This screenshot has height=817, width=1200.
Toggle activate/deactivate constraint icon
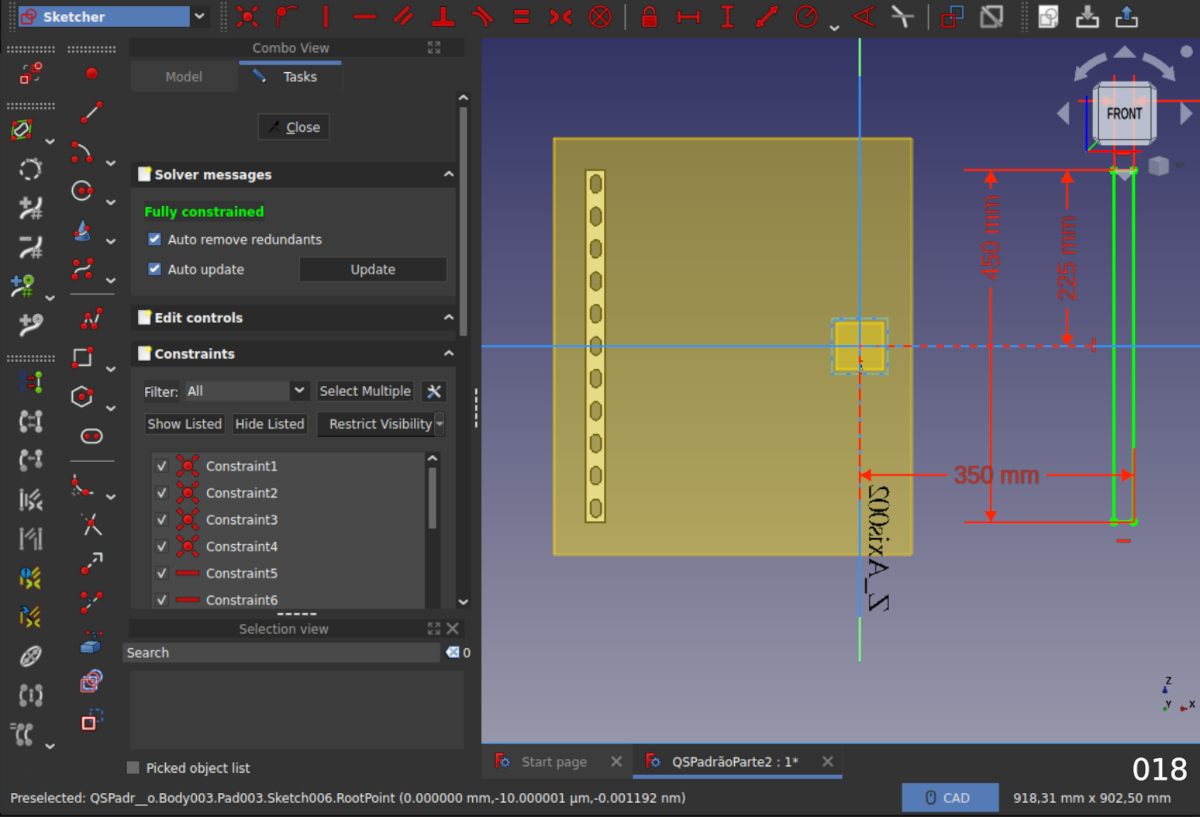click(992, 17)
